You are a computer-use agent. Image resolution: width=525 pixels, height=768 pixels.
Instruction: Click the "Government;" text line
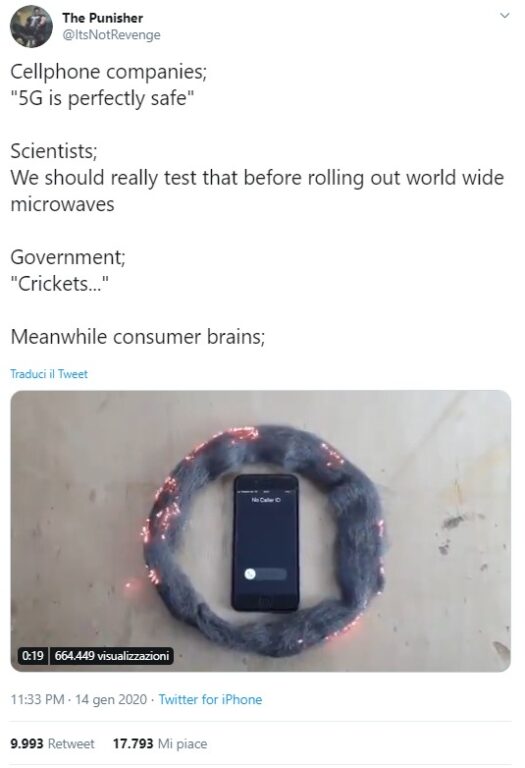68,257
